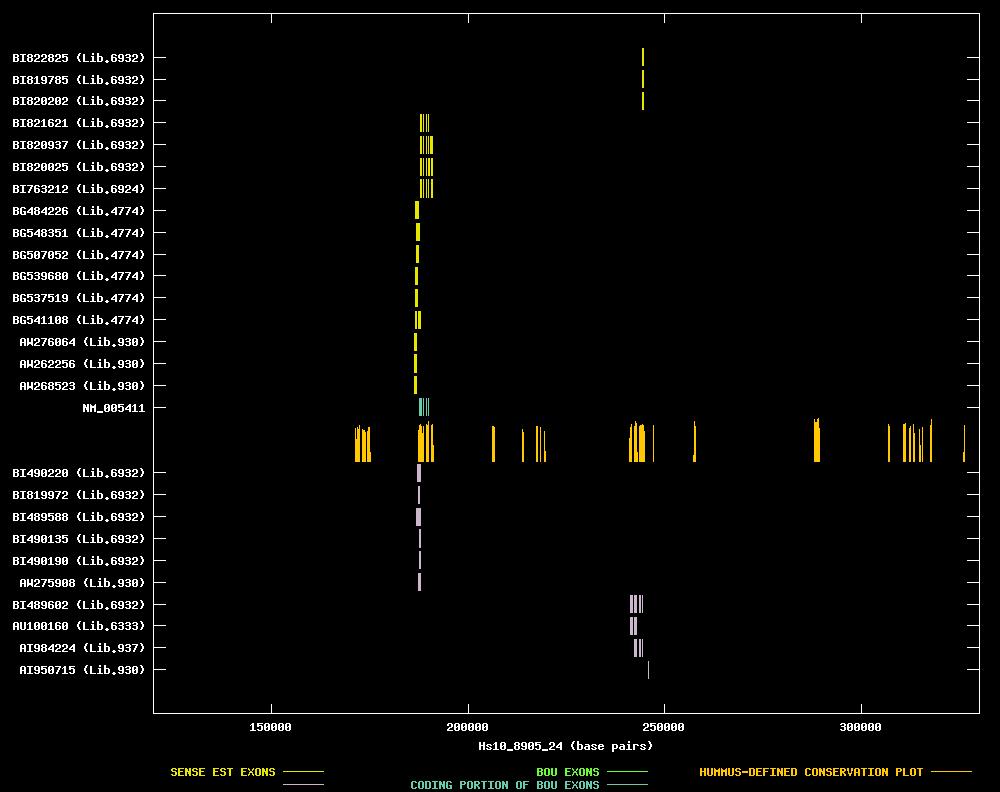Screen dimensions: 1000x792
Task: Click the 300000 axis tick label
Action: tap(860, 727)
